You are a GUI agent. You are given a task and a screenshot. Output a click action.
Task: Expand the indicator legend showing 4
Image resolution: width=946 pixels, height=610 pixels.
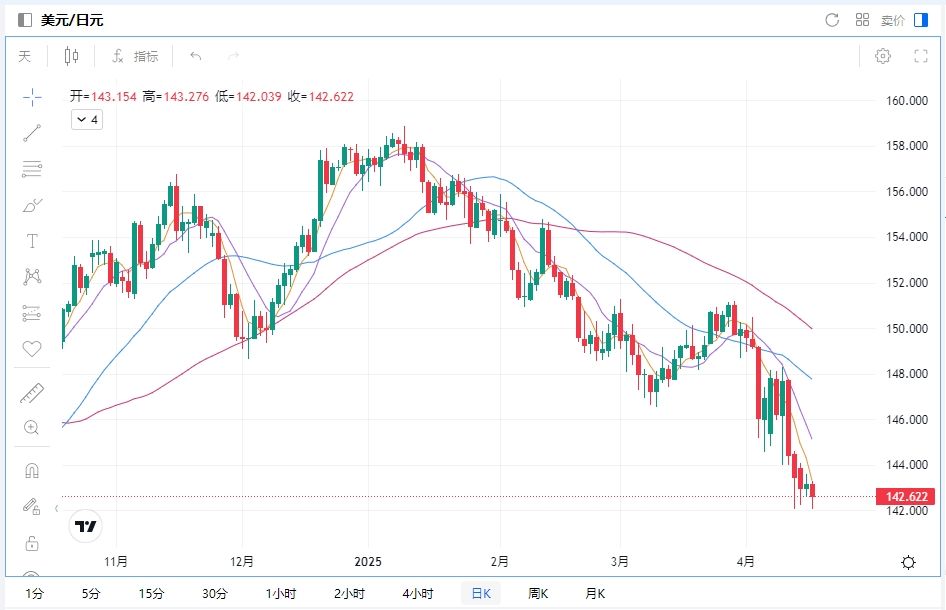pos(86,120)
